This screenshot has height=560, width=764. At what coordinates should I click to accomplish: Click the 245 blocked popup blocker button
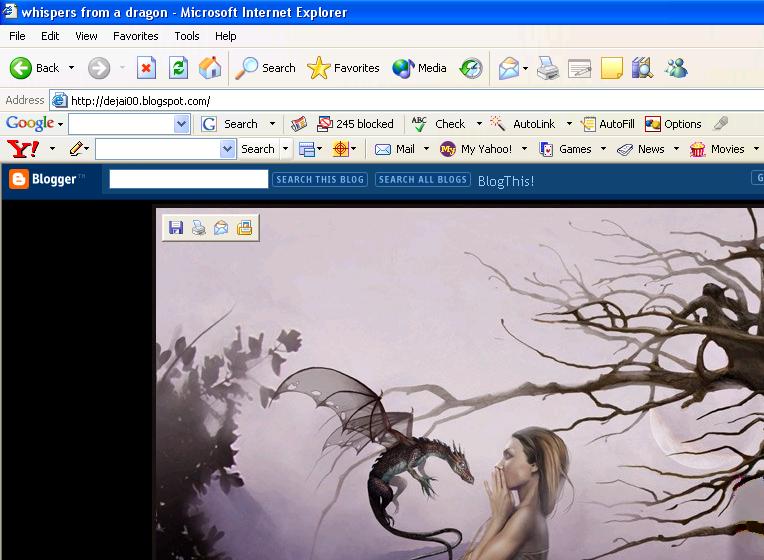pyautogui.click(x=355, y=124)
